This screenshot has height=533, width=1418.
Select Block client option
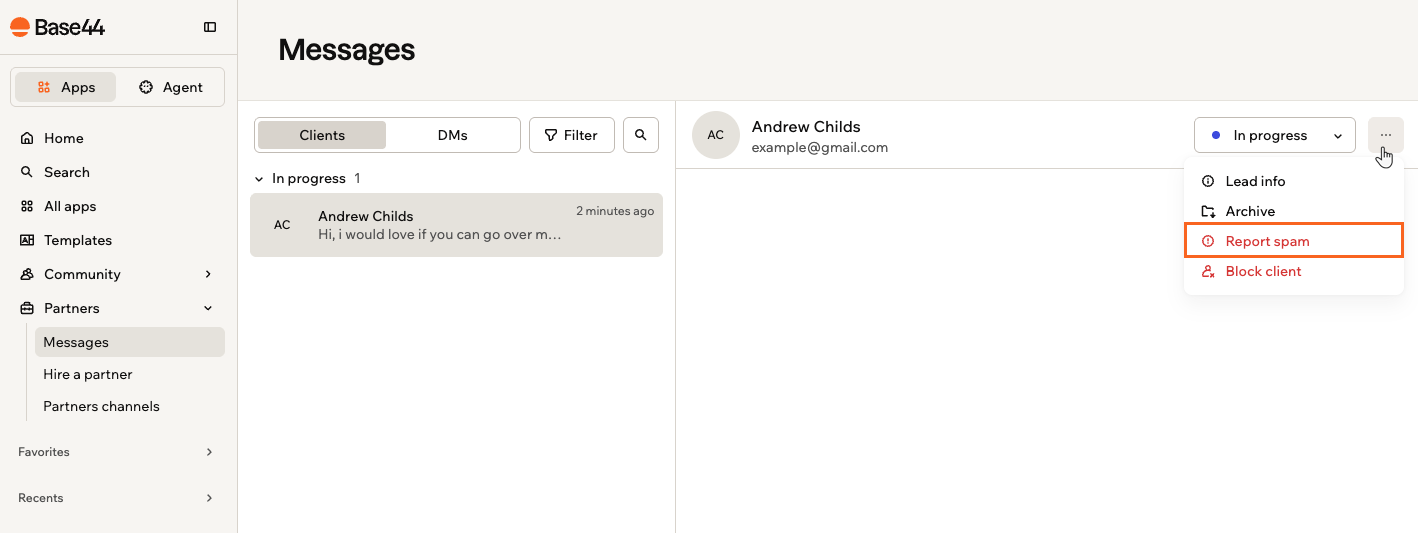coord(1294,271)
